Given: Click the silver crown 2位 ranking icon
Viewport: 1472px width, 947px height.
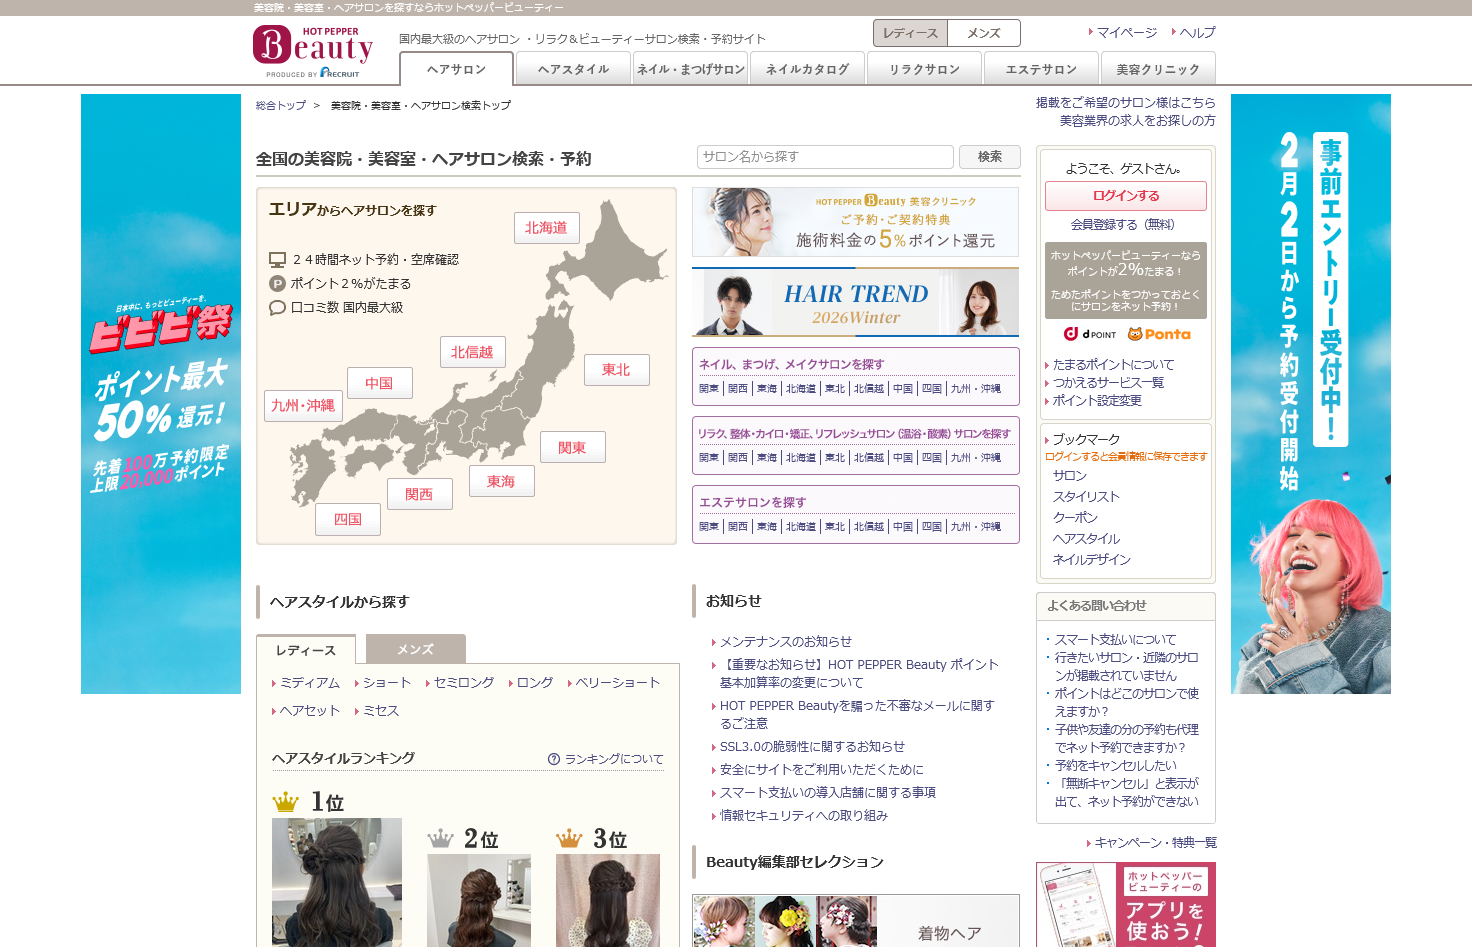Looking at the screenshot, I should pyautogui.click(x=441, y=839).
